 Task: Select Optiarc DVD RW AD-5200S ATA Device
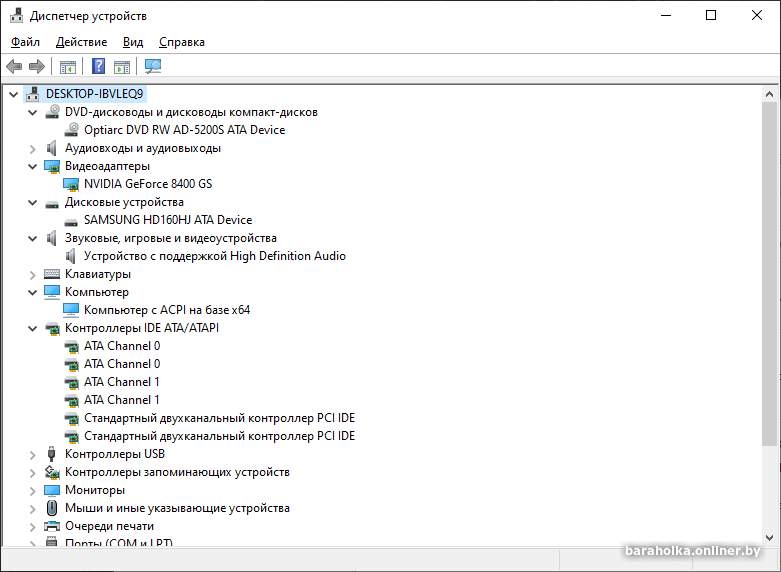click(x=184, y=130)
